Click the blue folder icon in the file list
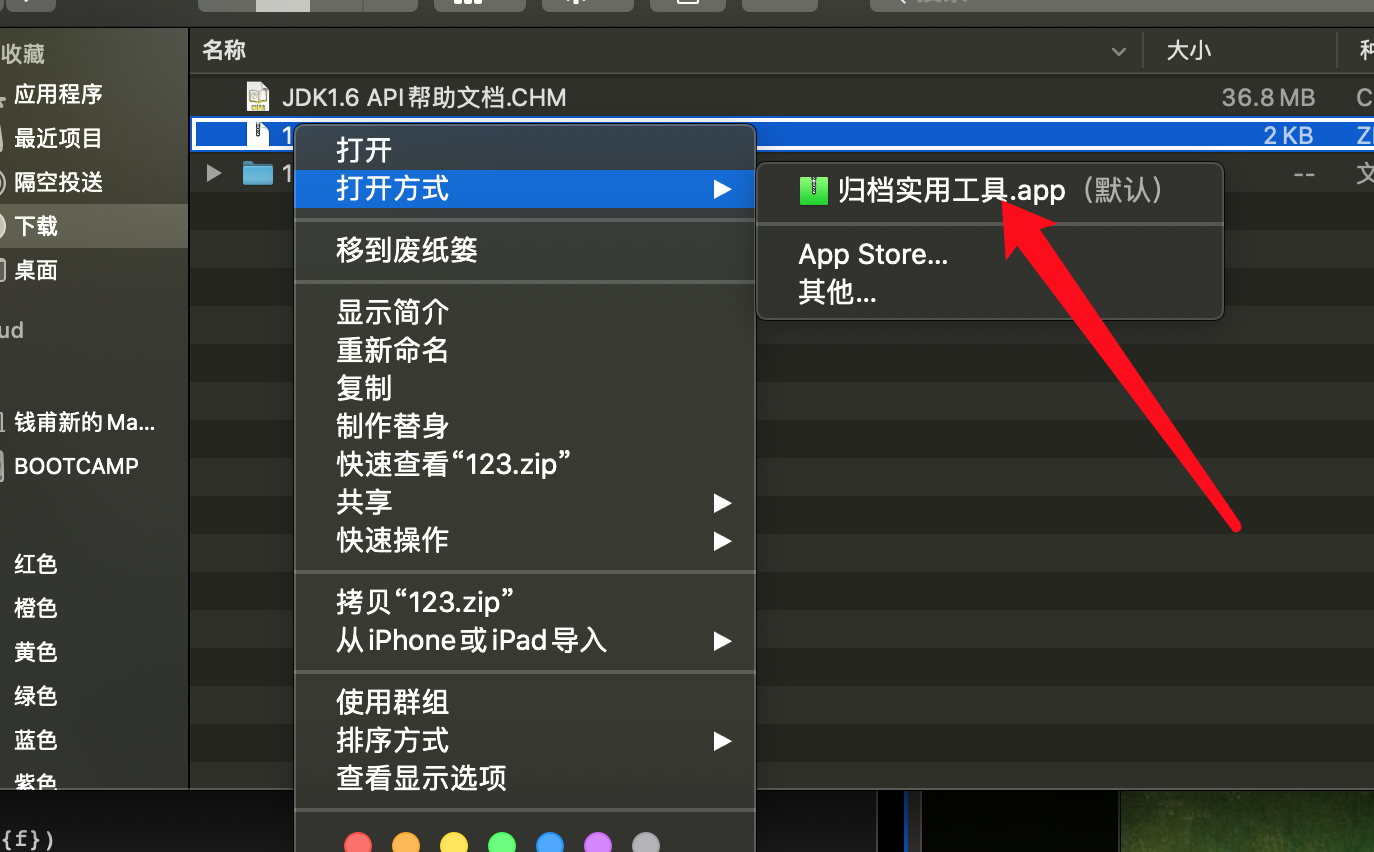The height and width of the screenshot is (852, 1374). (x=258, y=172)
